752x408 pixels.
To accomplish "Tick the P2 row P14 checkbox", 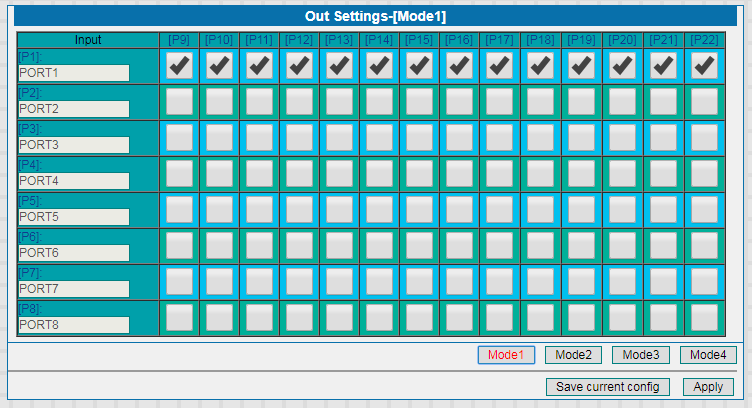I will (379, 102).
